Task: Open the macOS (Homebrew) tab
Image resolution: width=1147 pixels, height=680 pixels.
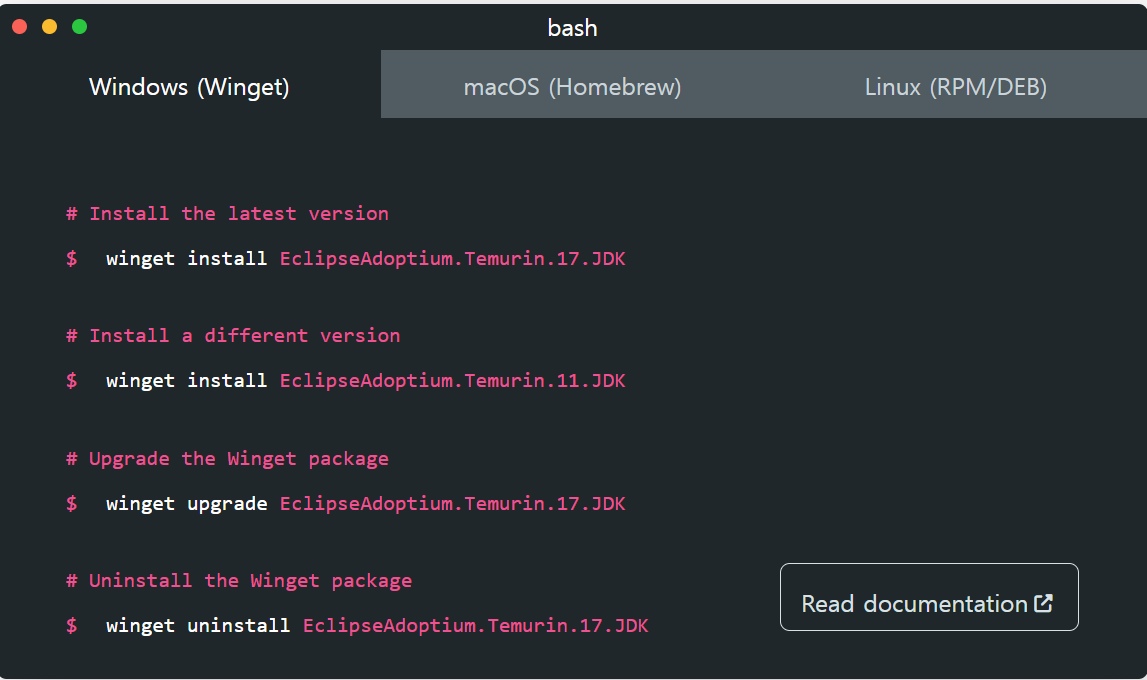Action: tap(572, 86)
